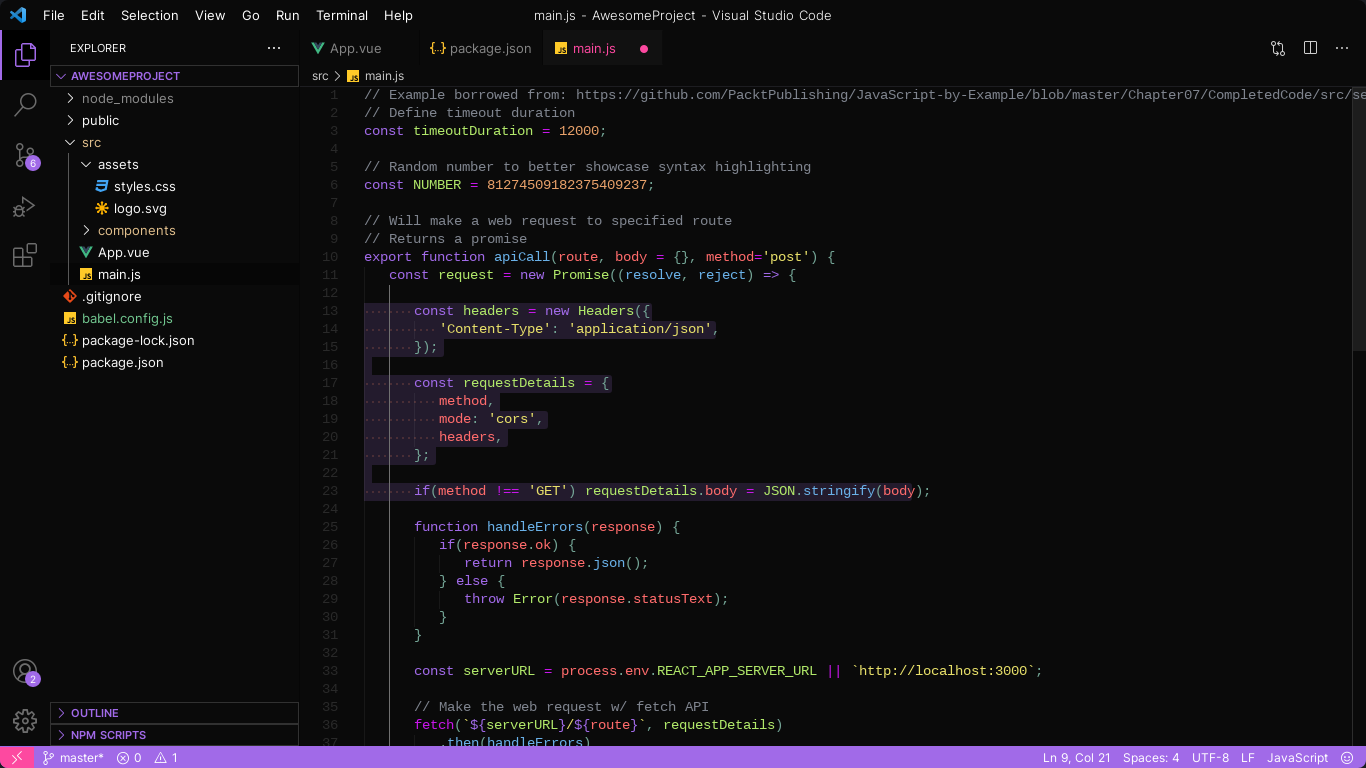Open the Search view in activity bar
Image resolution: width=1366 pixels, height=768 pixels.
pyautogui.click(x=25, y=104)
